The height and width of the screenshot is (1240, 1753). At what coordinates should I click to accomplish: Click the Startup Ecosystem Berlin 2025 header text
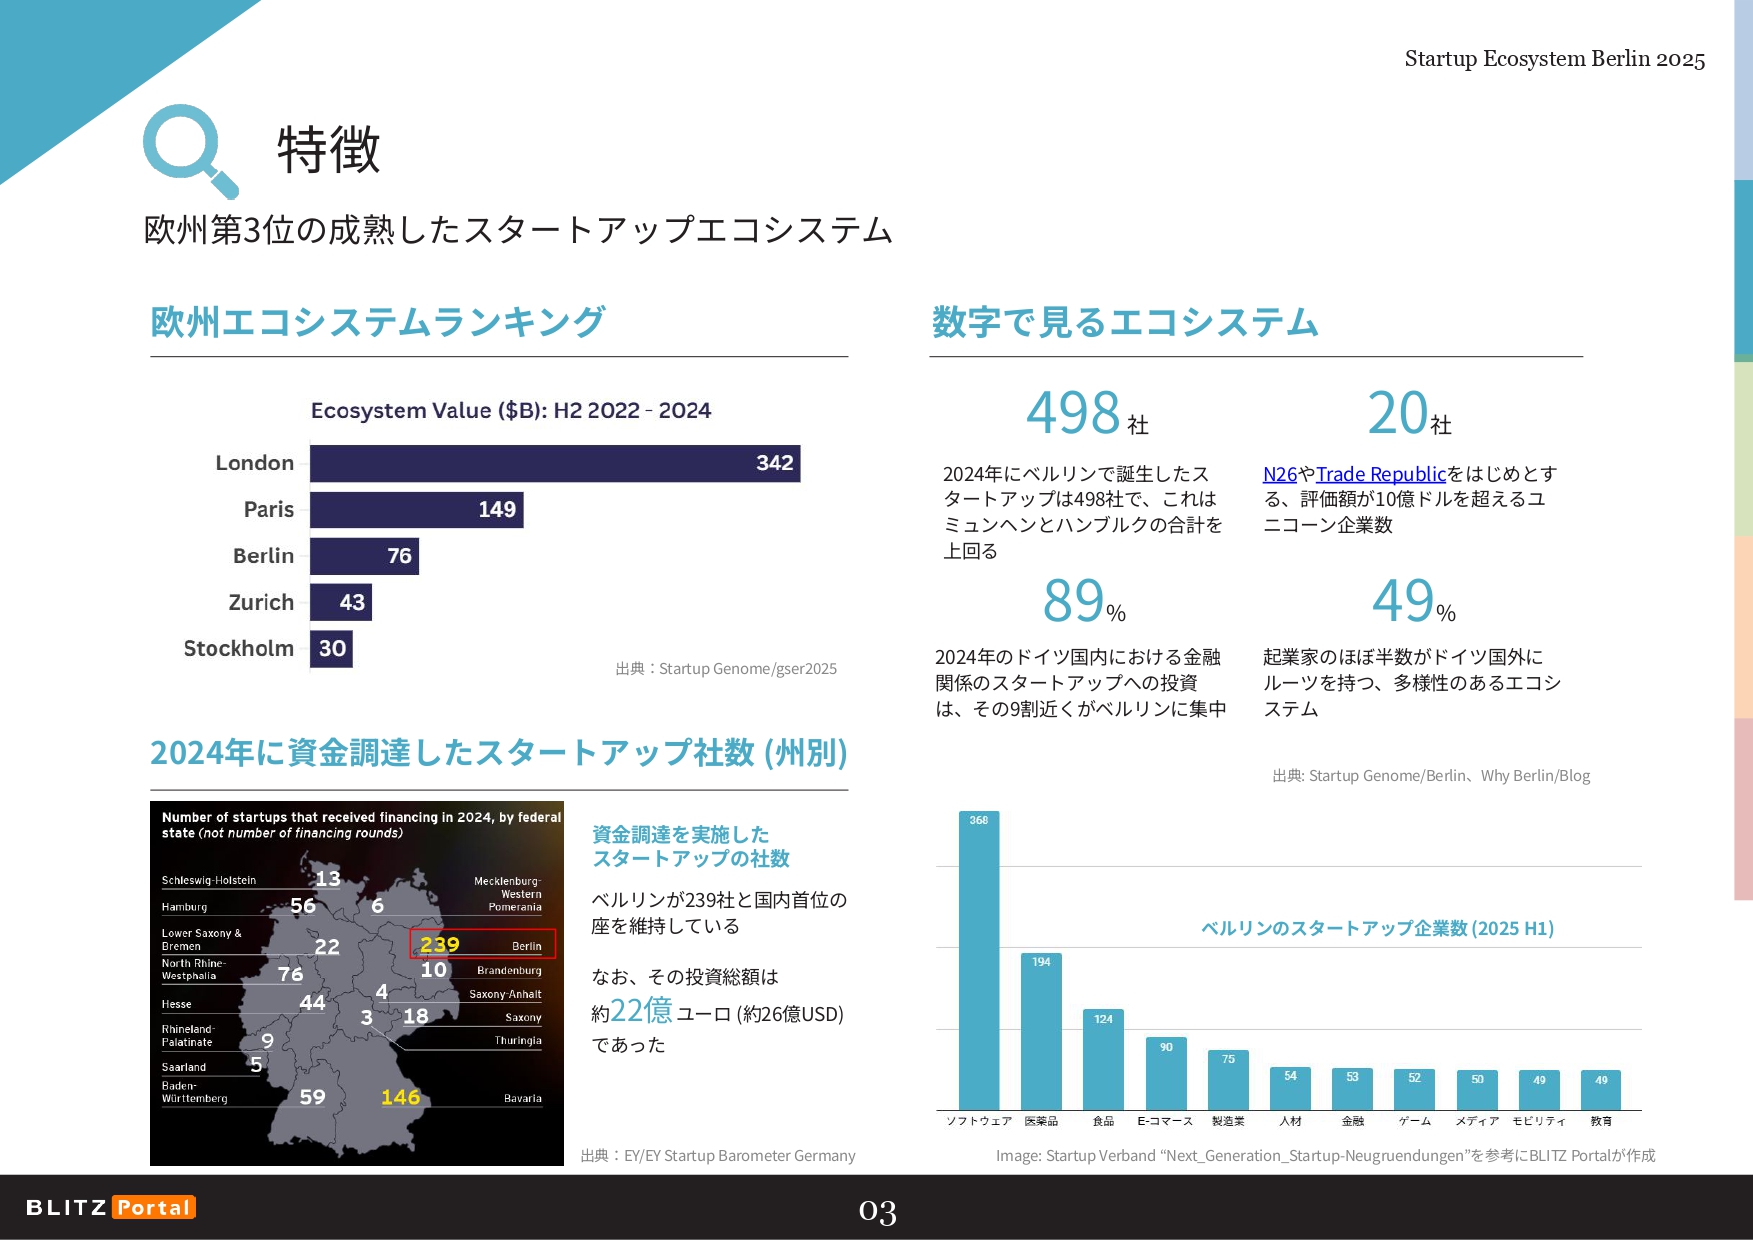(x=1554, y=59)
